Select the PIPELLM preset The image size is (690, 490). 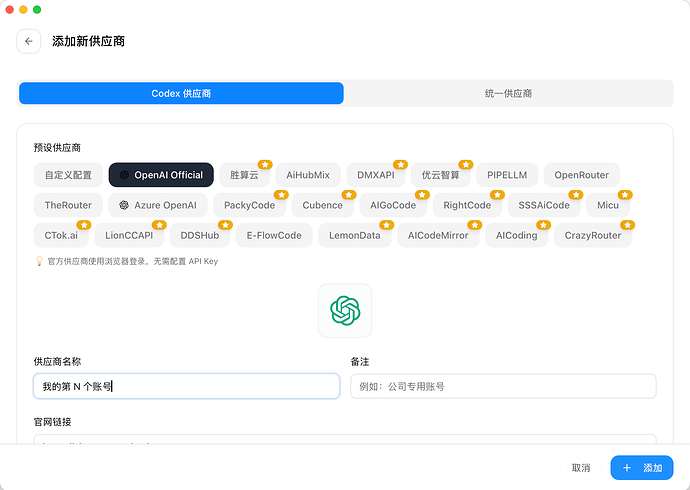click(x=507, y=175)
